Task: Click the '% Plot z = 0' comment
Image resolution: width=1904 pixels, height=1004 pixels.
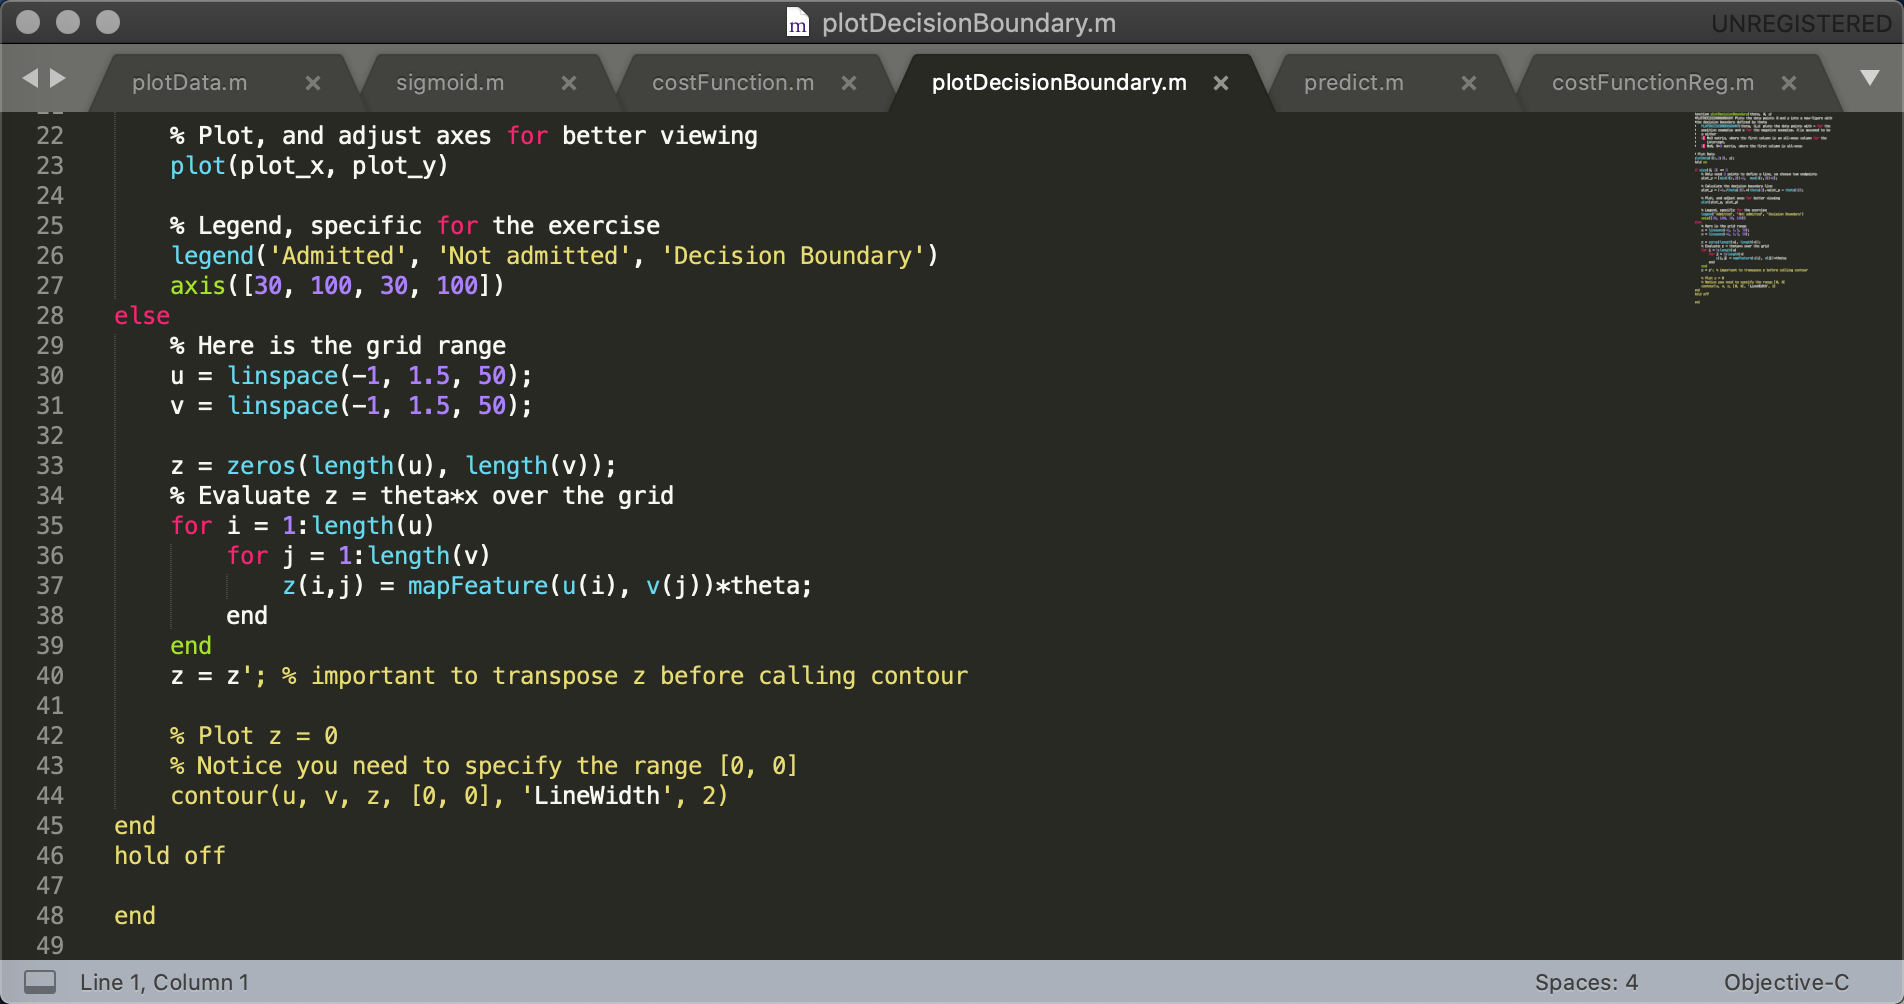Action: pos(254,736)
